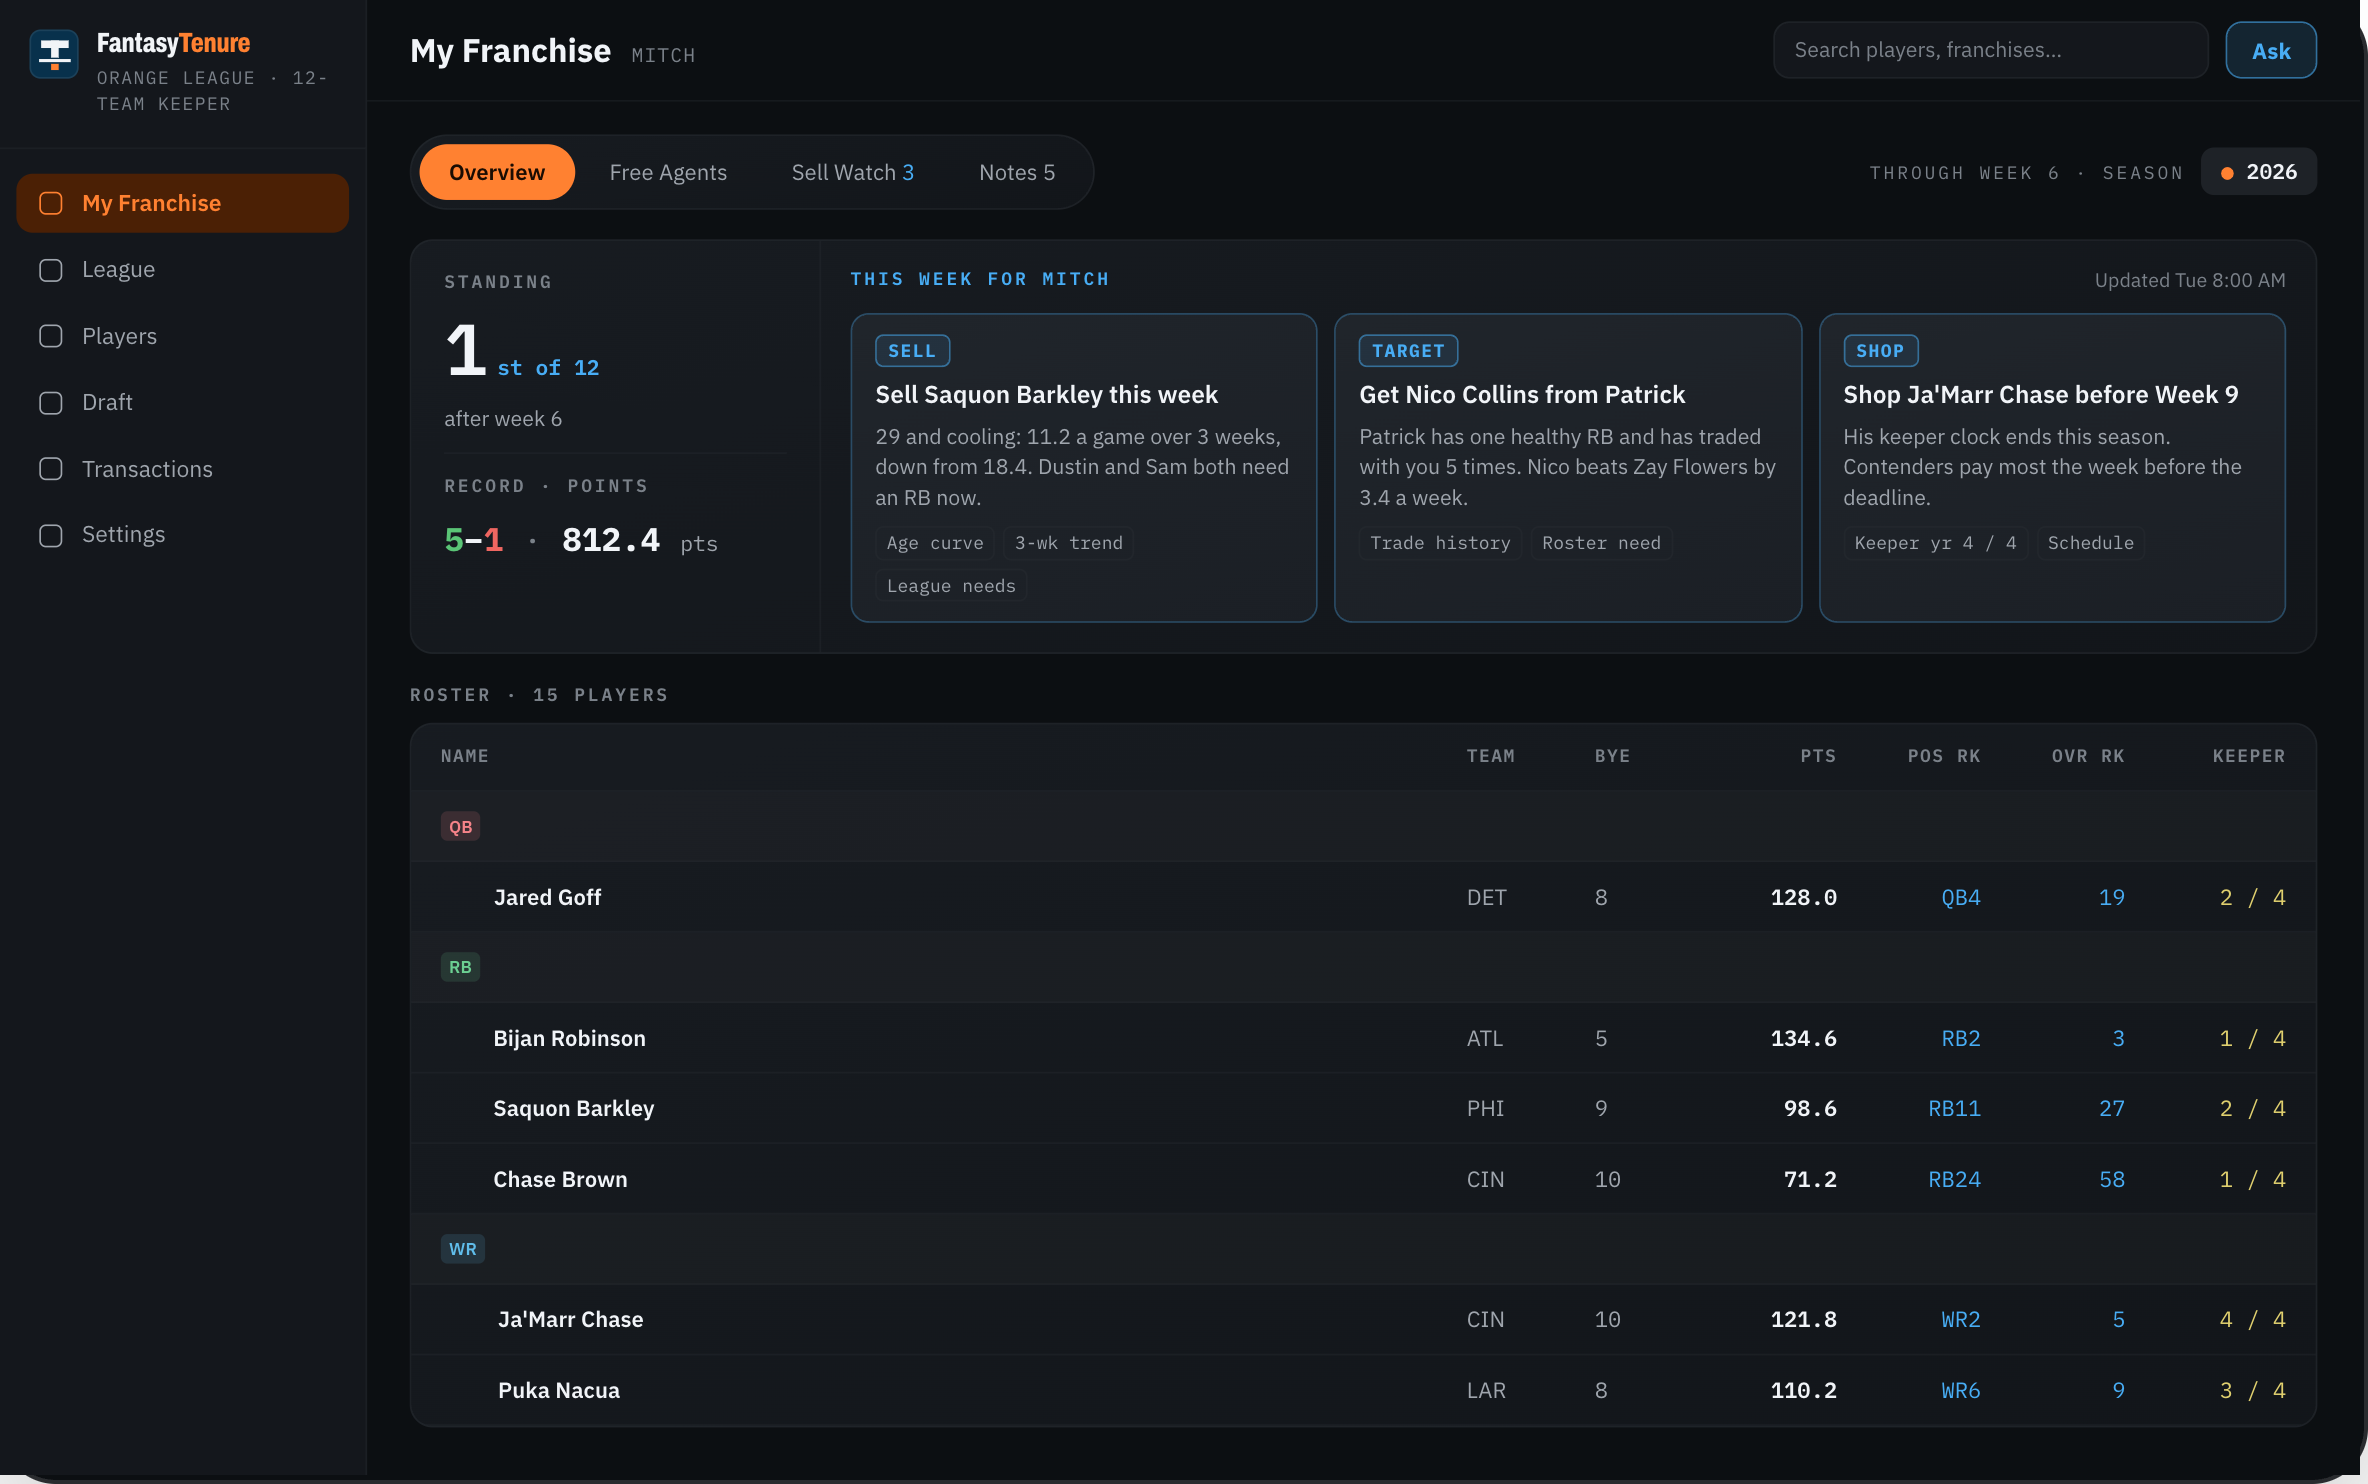Click Puka Nacua's WR6 rank
This screenshot has height=1484, width=2368.
(x=1960, y=1390)
